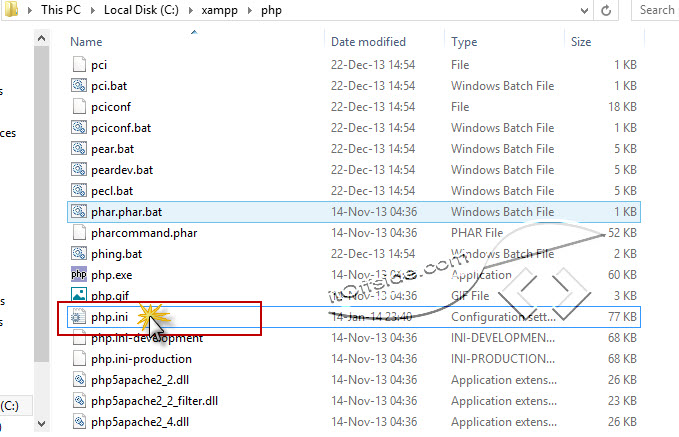The height and width of the screenshot is (437, 679).
Task: Click the php breadcrumb segment
Action: point(272,10)
